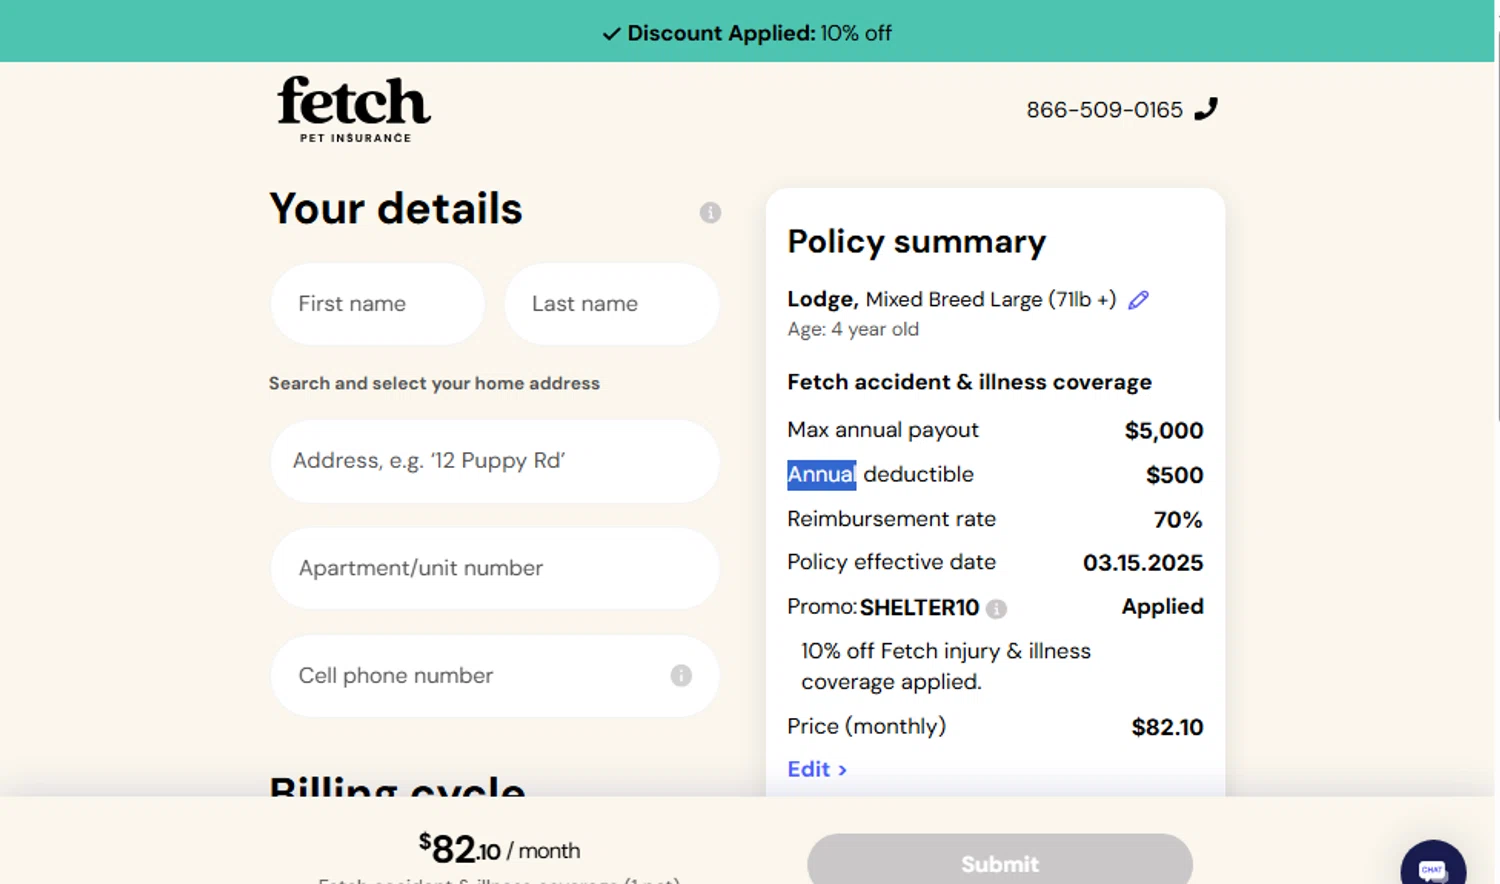Click the Apartment/unit number field
This screenshot has width=1500, height=884.
[x=494, y=568]
